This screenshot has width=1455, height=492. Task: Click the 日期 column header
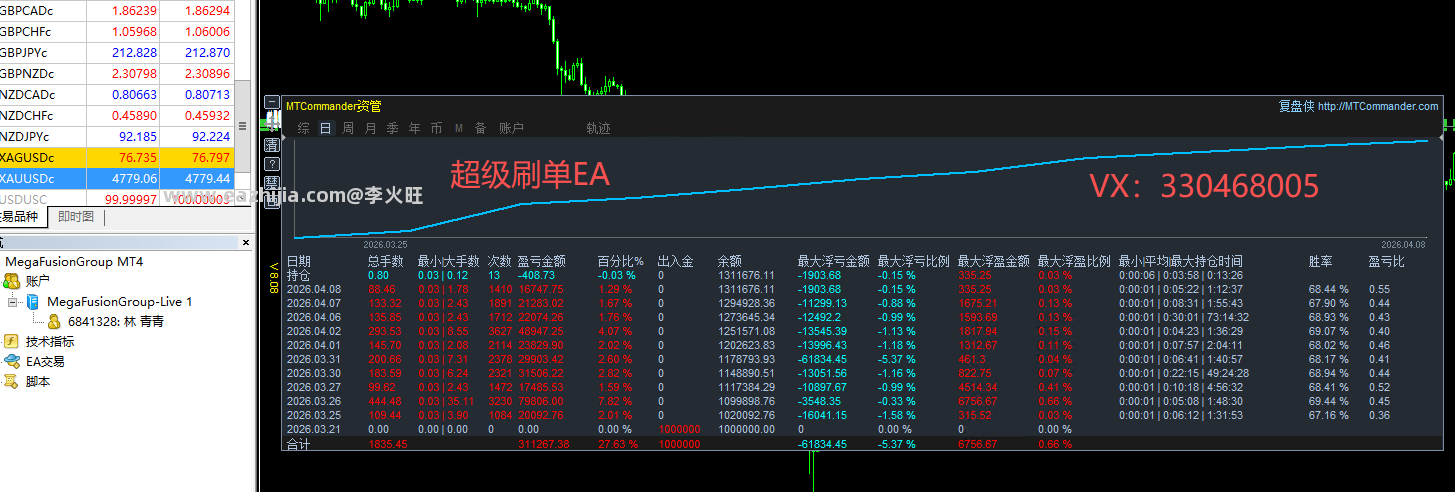click(298, 261)
